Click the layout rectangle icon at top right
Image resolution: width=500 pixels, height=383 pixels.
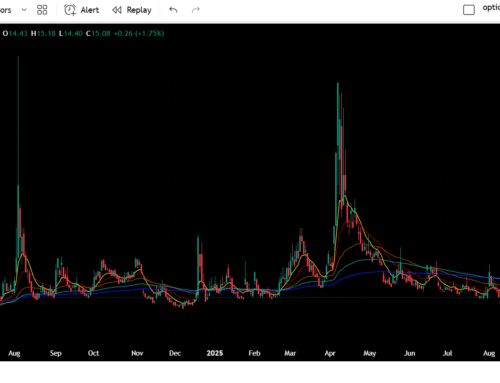pyautogui.click(x=469, y=10)
